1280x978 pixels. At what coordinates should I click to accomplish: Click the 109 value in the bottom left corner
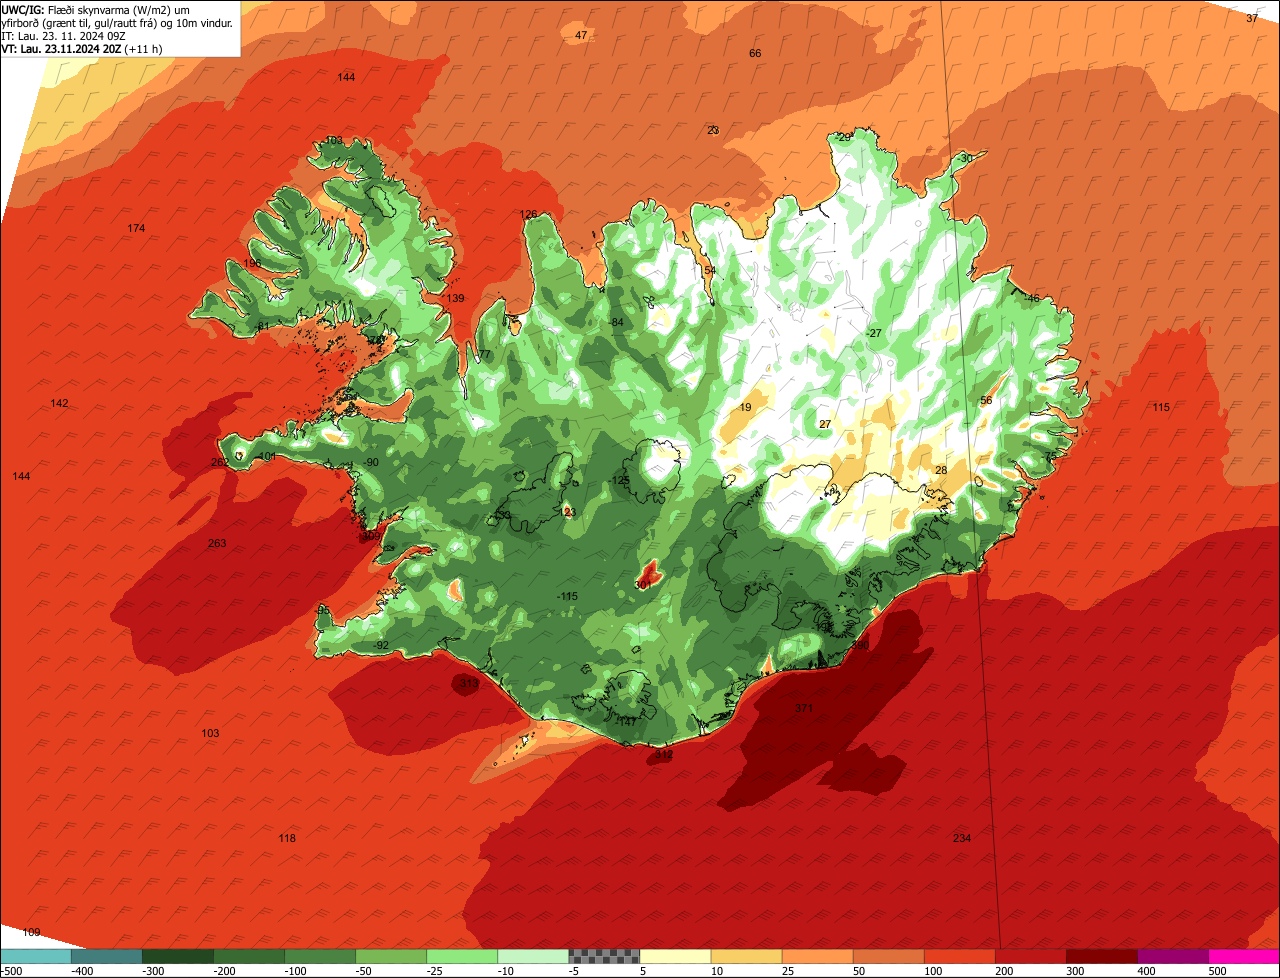[x=31, y=933]
